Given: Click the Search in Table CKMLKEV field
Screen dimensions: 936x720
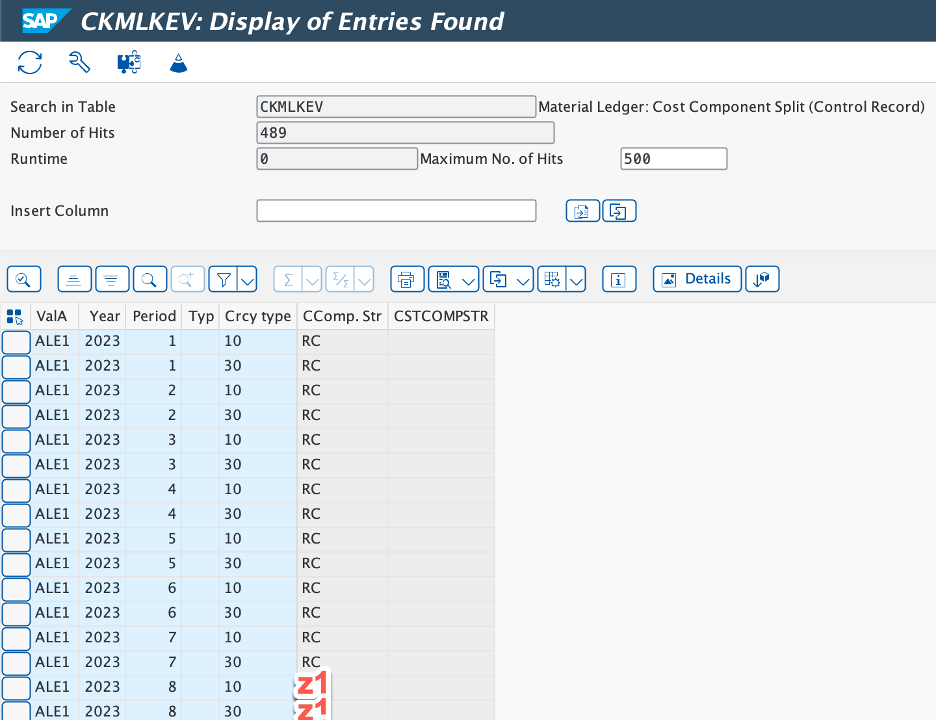Looking at the screenshot, I should pyautogui.click(x=396, y=107).
